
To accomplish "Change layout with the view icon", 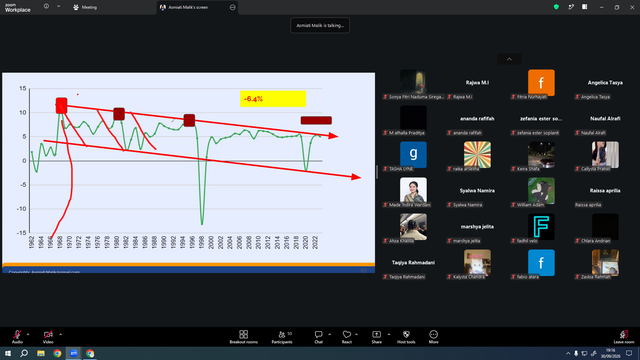I will (x=584, y=7).
